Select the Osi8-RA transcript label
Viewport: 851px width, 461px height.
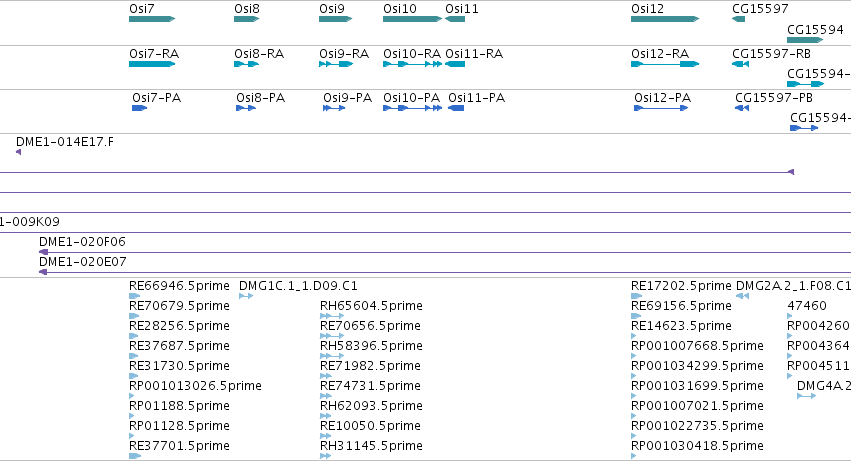(259, 54)
